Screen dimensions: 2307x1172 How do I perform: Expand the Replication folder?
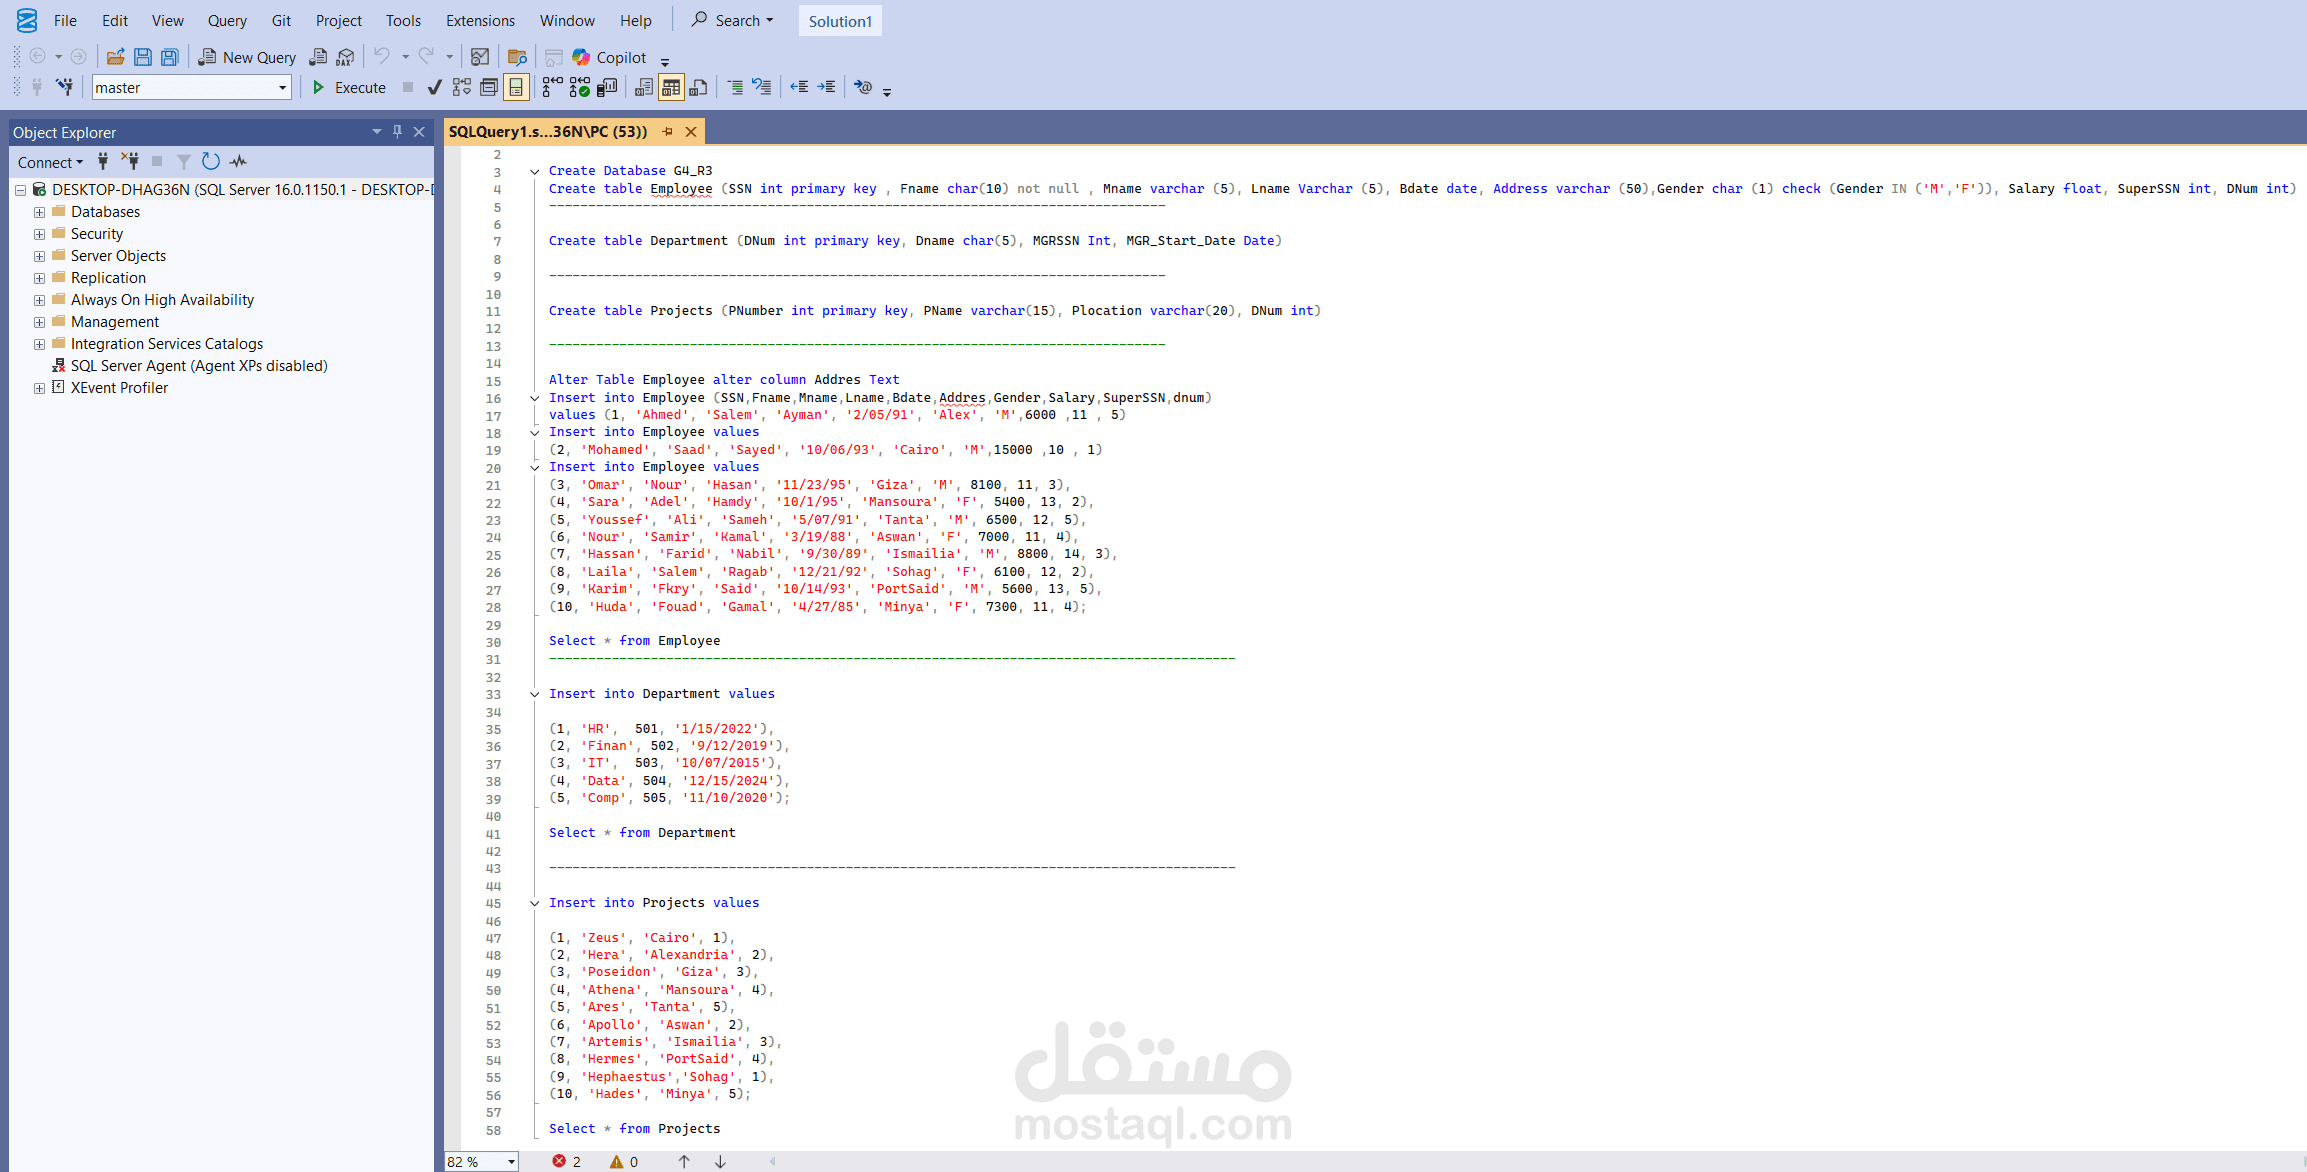click(39, 278)
